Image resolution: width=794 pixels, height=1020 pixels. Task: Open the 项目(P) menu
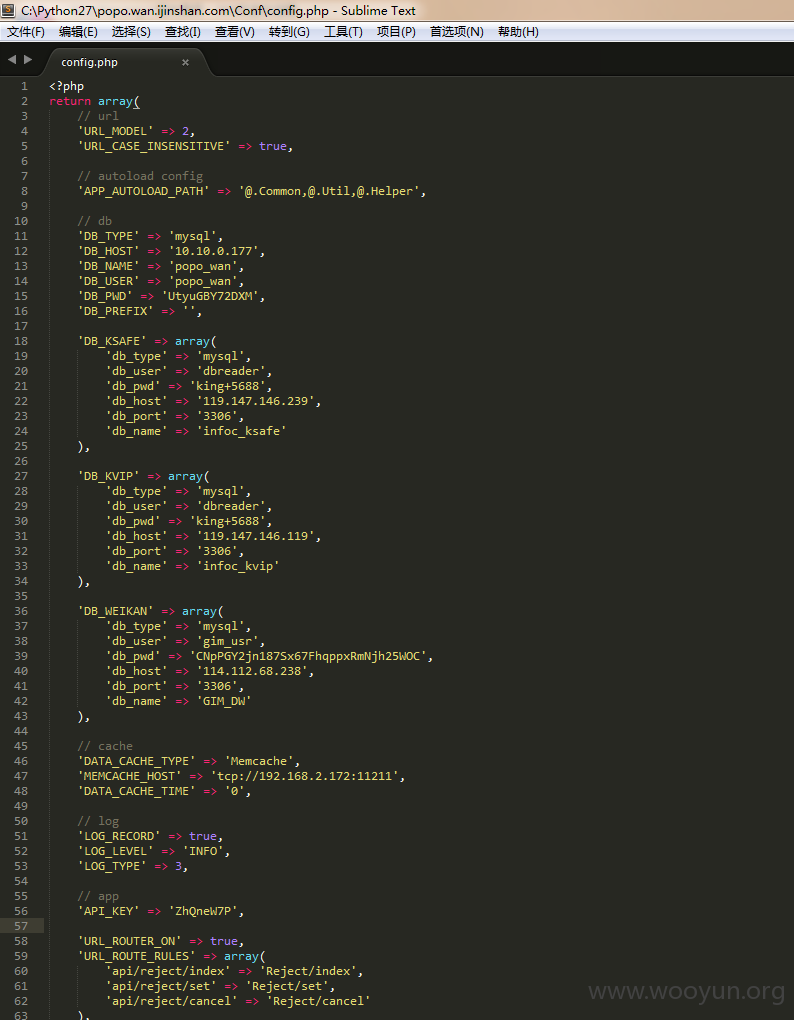tap(396, 32)
